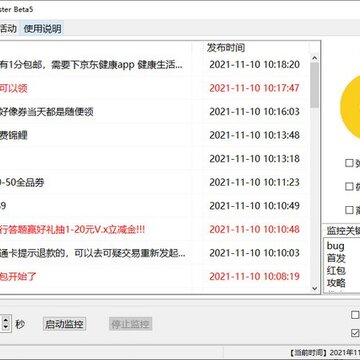Select the 红包 keyword
The height and width of the screenshot is (360, 360).
coord(336,271)
